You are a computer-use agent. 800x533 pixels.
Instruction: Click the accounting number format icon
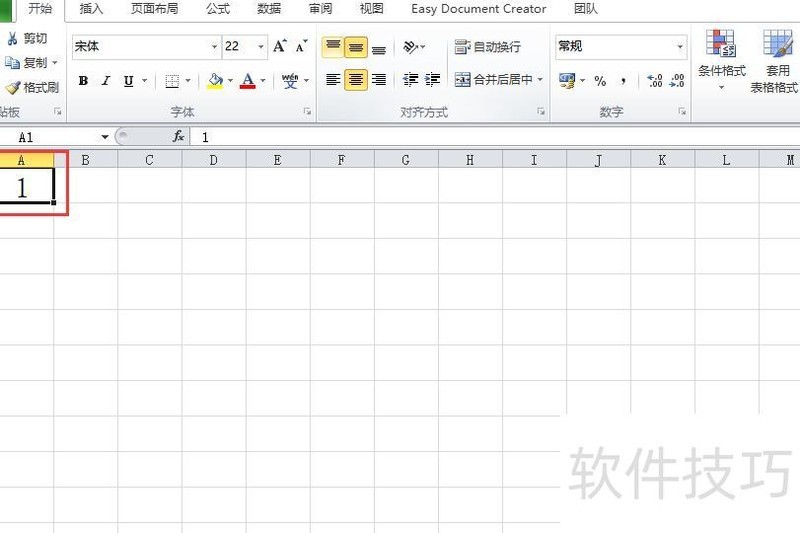566,80
